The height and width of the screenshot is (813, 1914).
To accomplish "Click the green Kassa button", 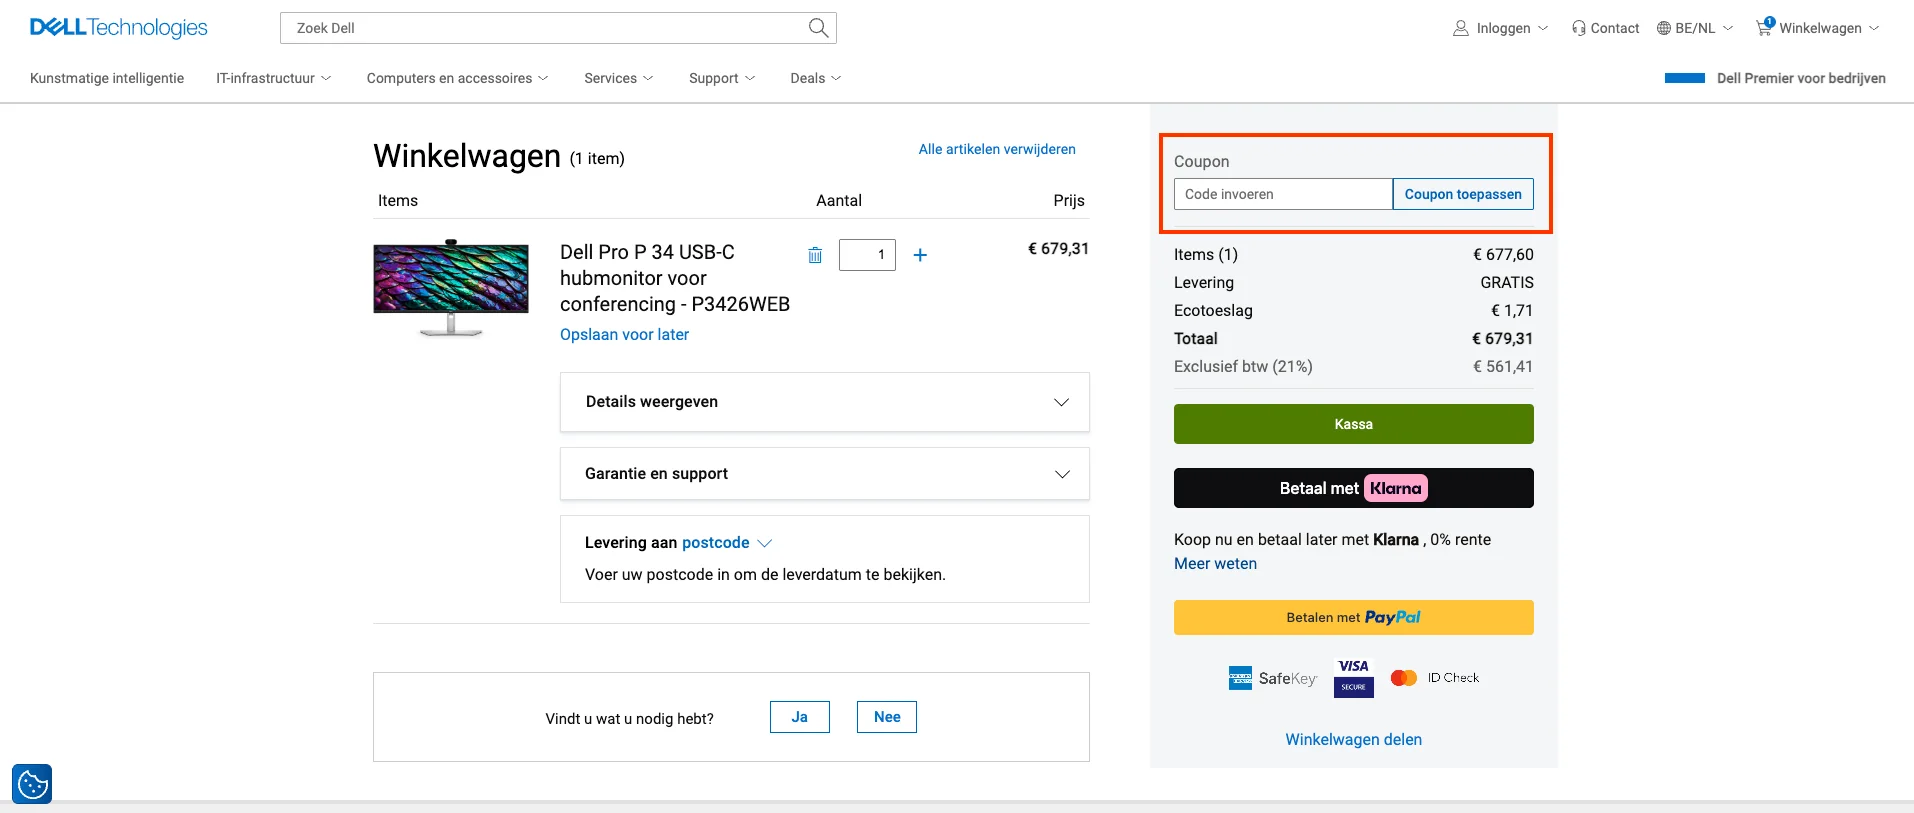I will [x=1354, y=424].
